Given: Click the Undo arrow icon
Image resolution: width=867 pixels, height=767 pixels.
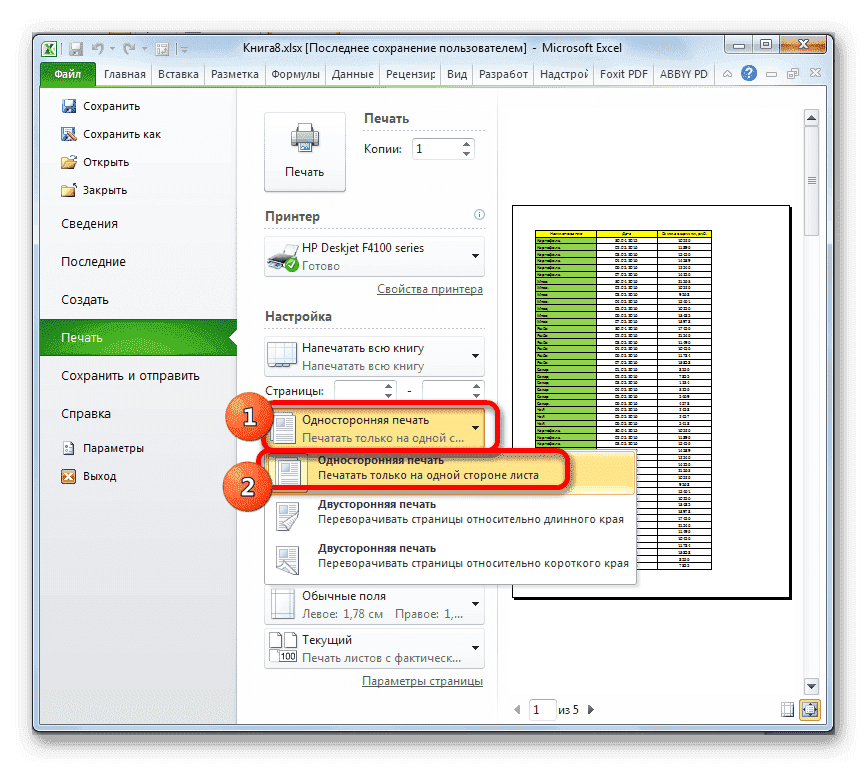Looking at the screenshot, I should (x=98, y=47).
